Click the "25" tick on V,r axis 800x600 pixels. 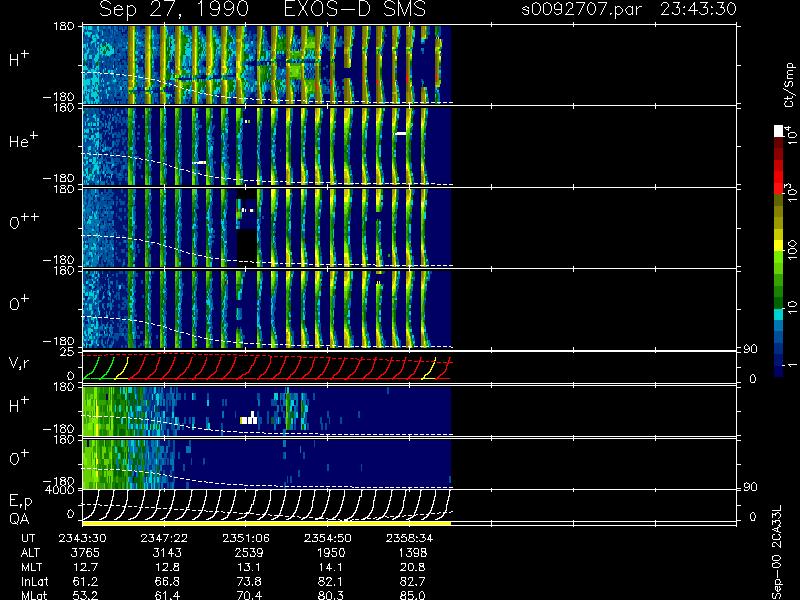coord(69,352)
